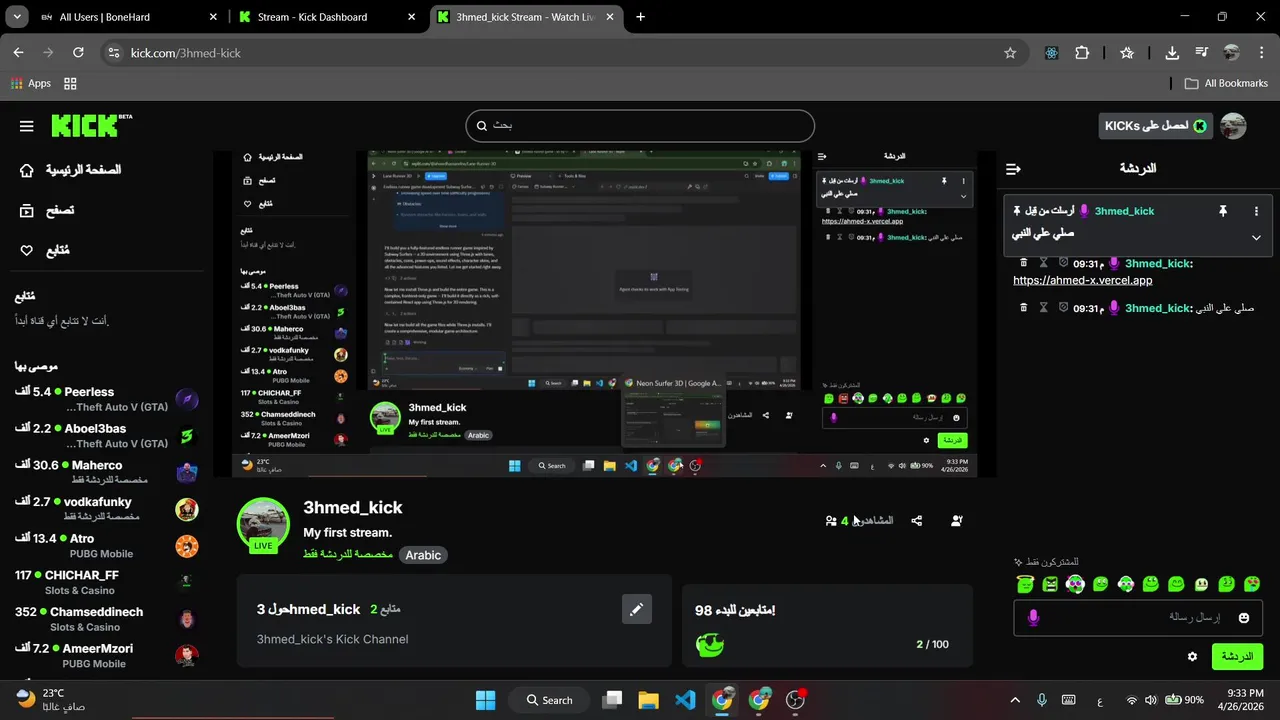Open AmeerMzori recommended channel
1280x720 pixels.
pyautogui.click(x=107, y=656)
